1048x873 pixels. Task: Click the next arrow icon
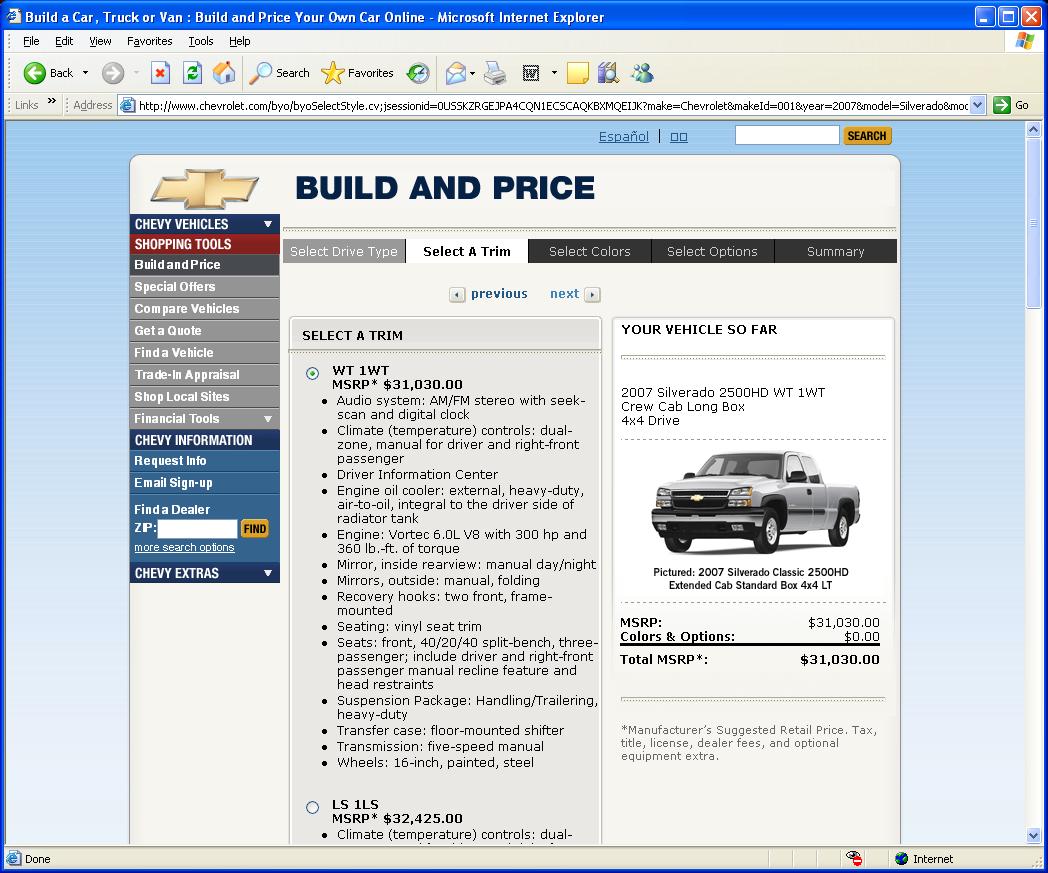click(592, 294)
